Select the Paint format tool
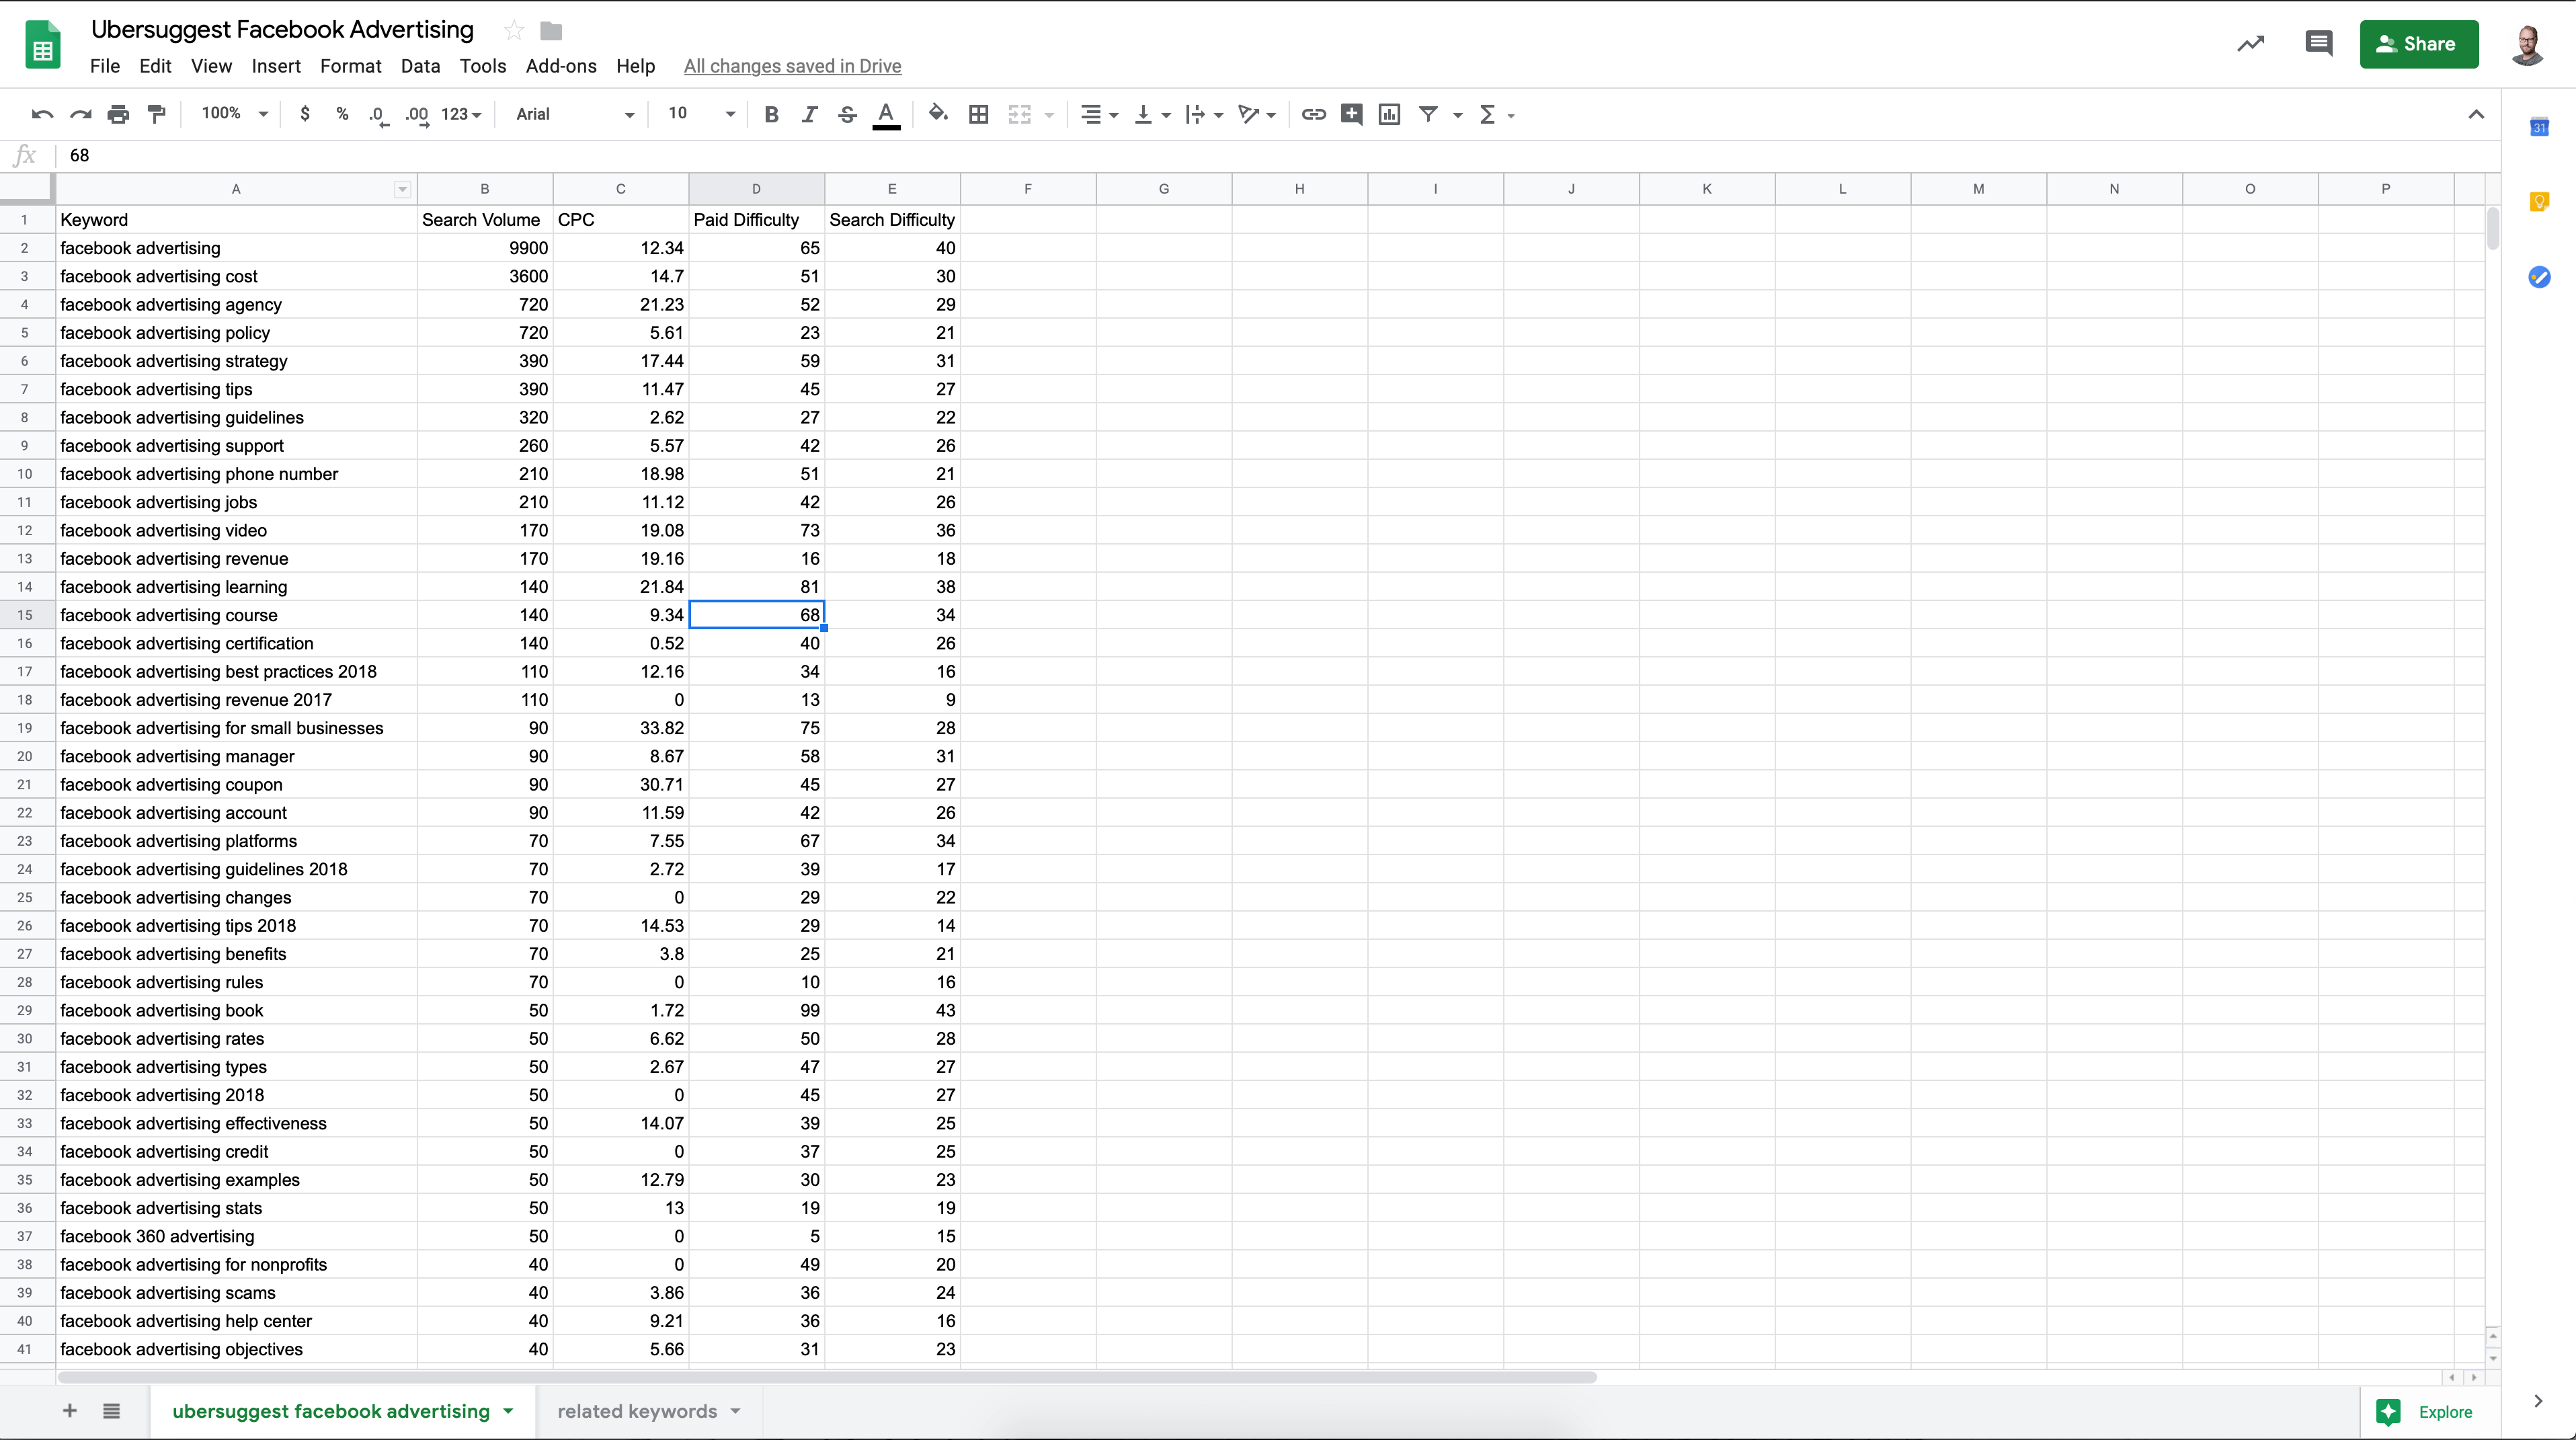Screen dimensions: 2576x1440 156,115
